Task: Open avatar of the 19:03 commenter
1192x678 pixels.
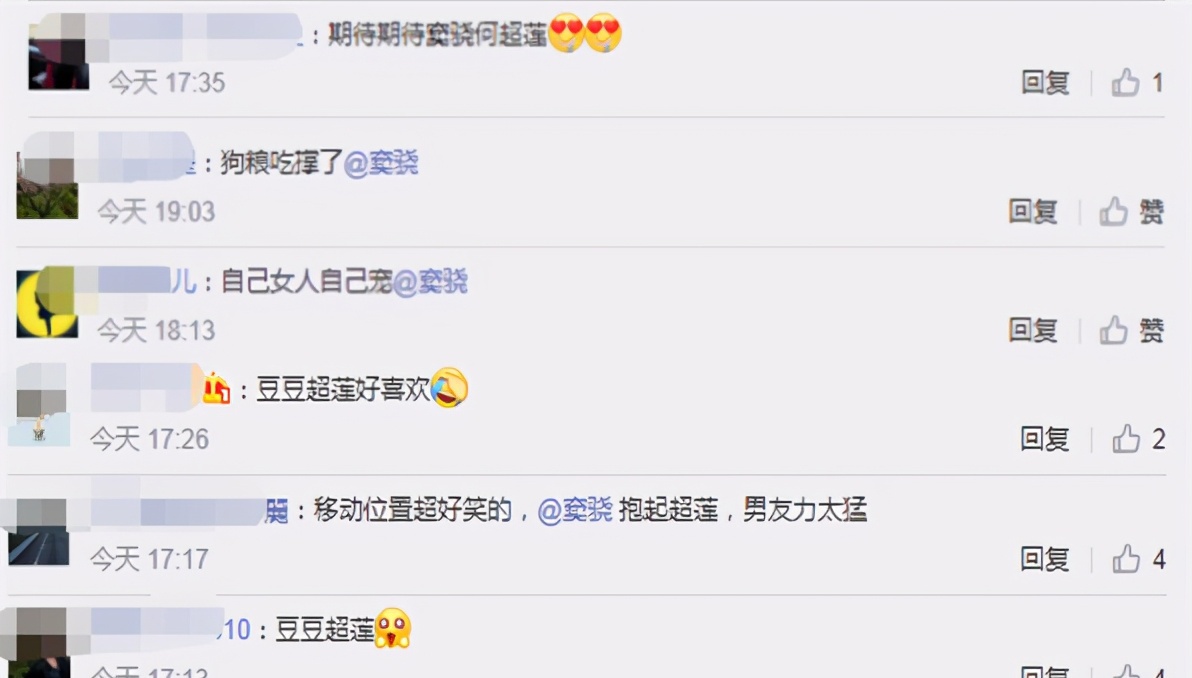Action: click(x=47, y=186)
